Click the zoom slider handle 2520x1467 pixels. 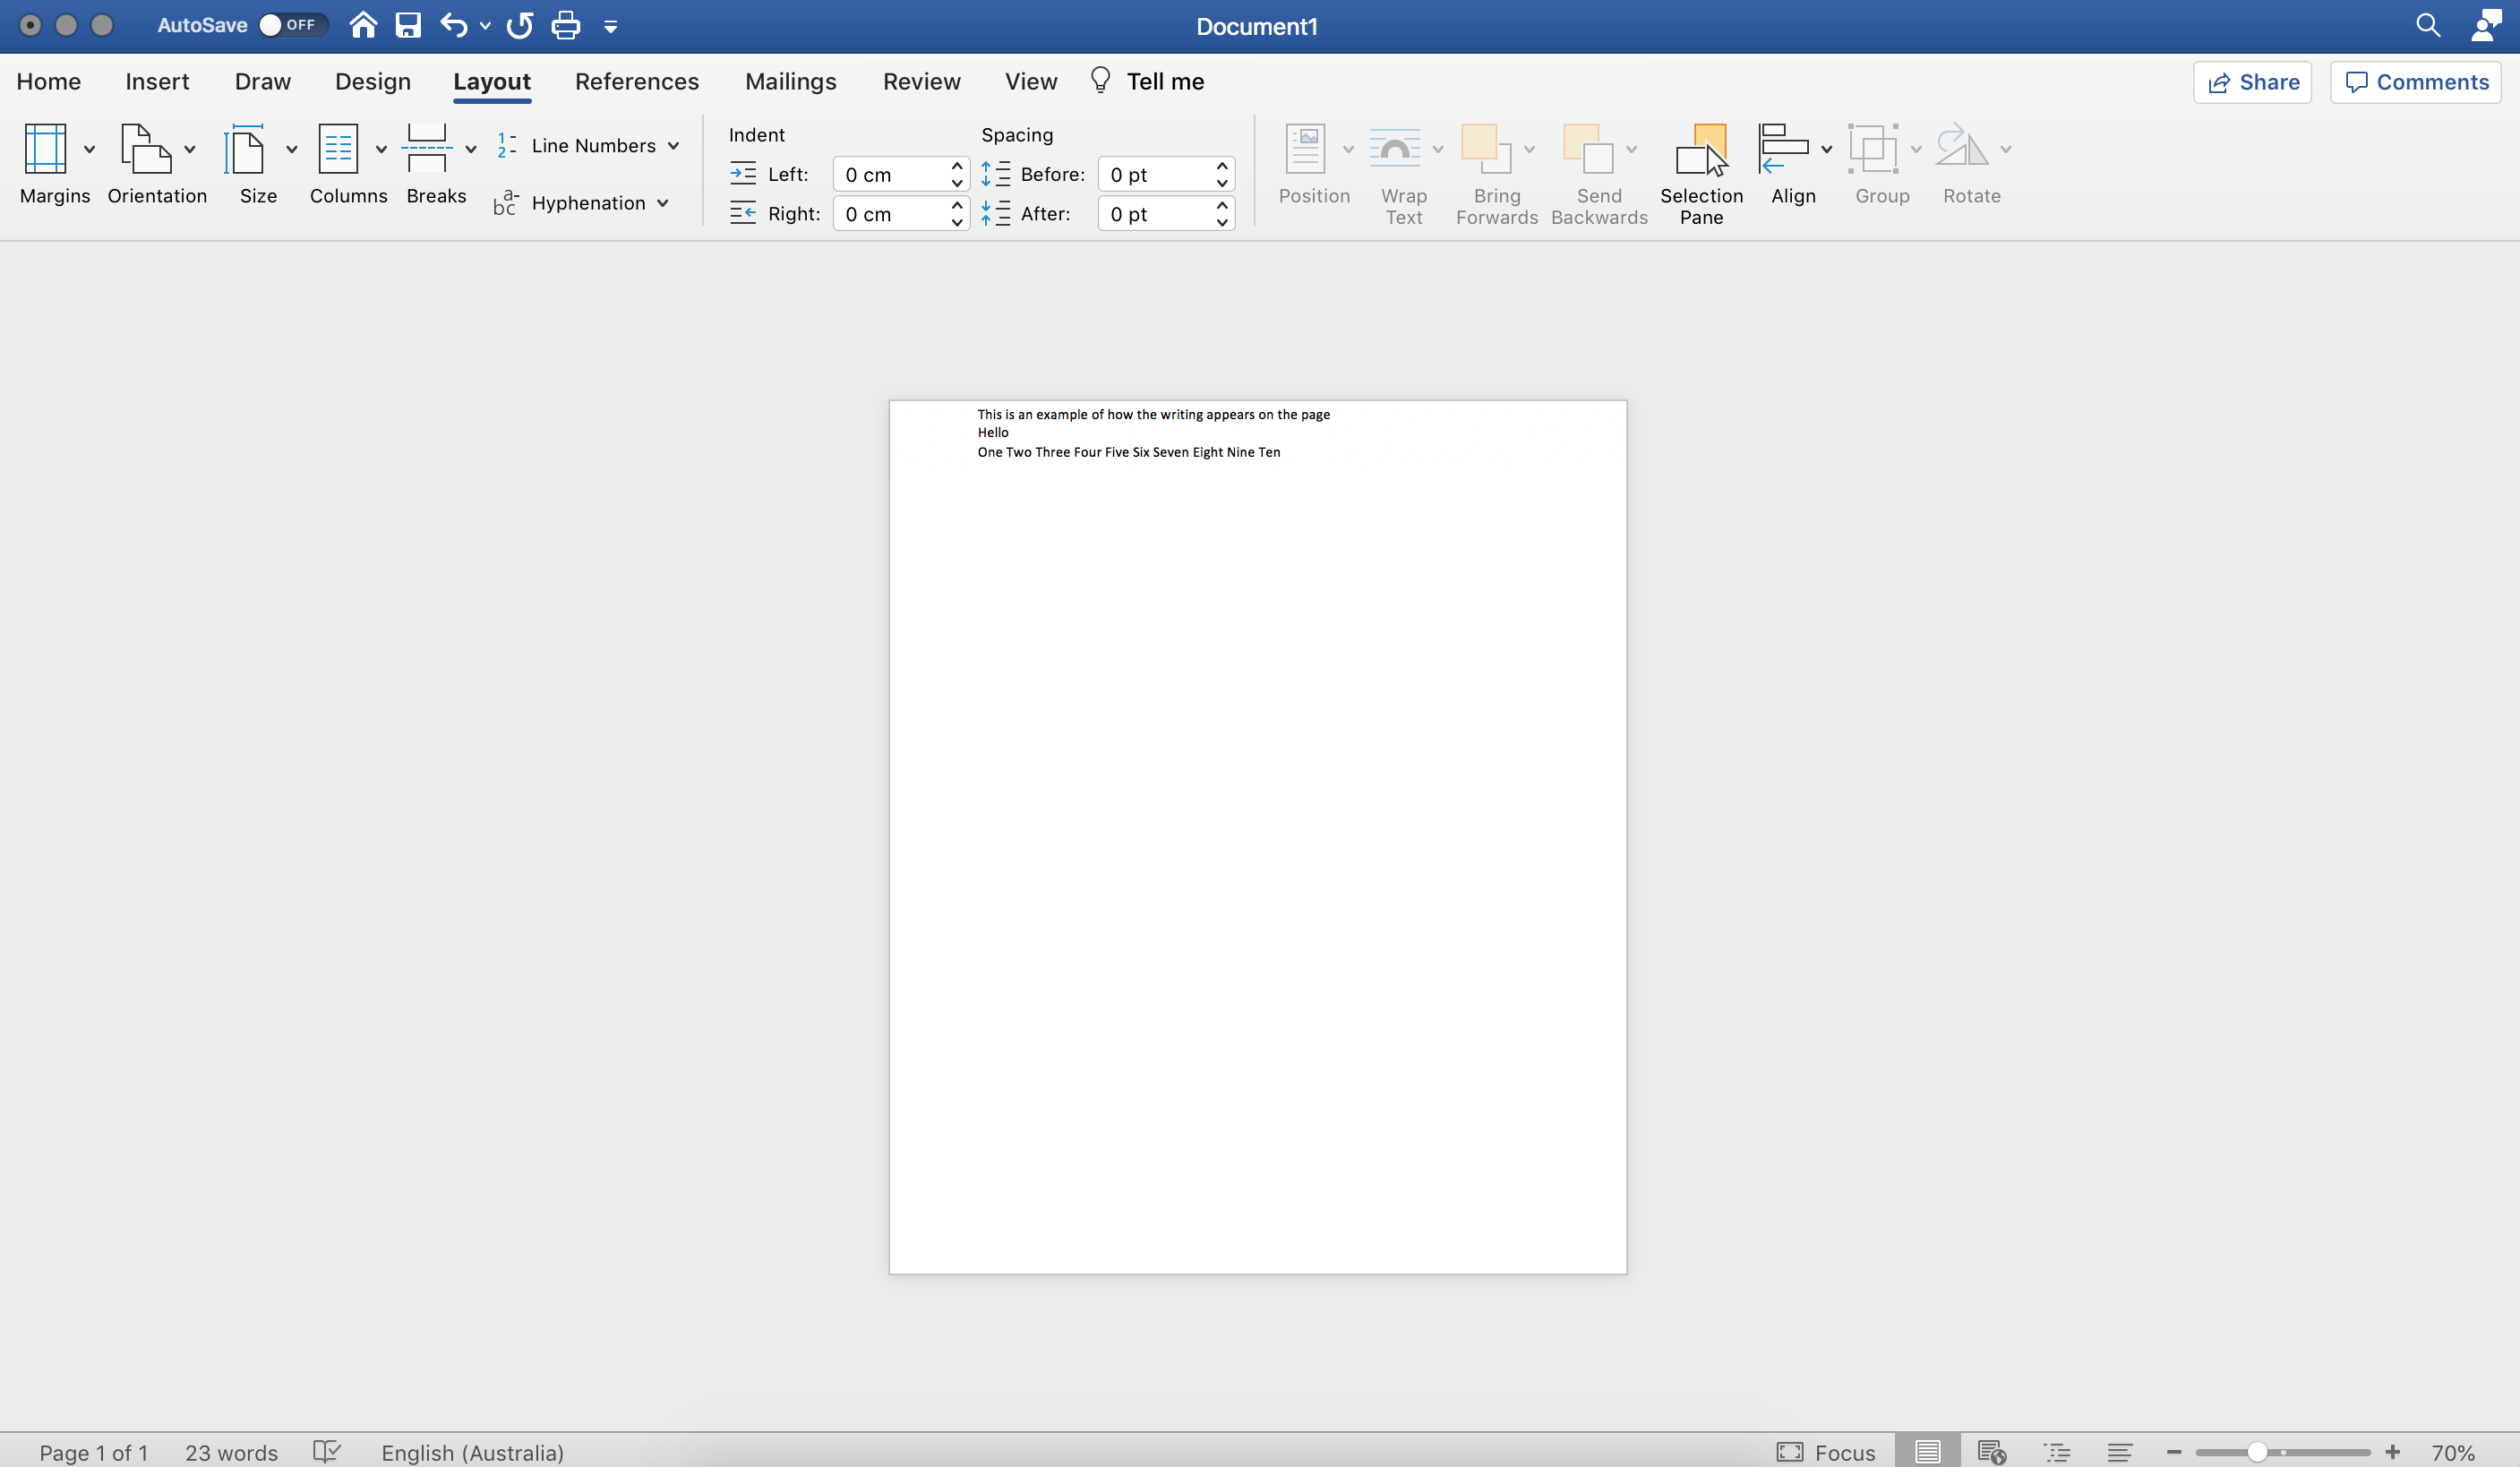click(x=2256, y=1451)
